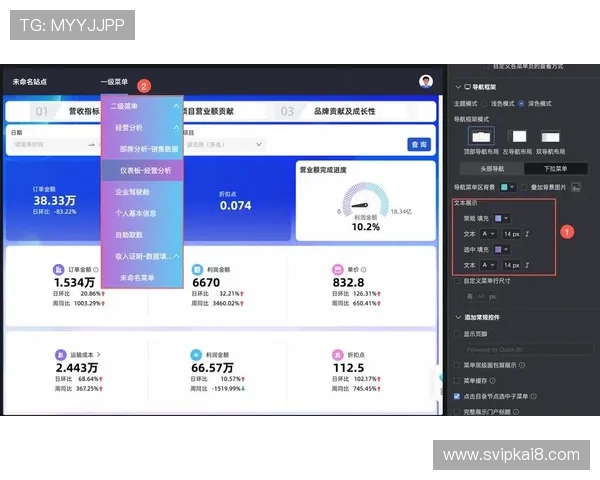Open text color dropdown for 选中 text

point(488,265)
